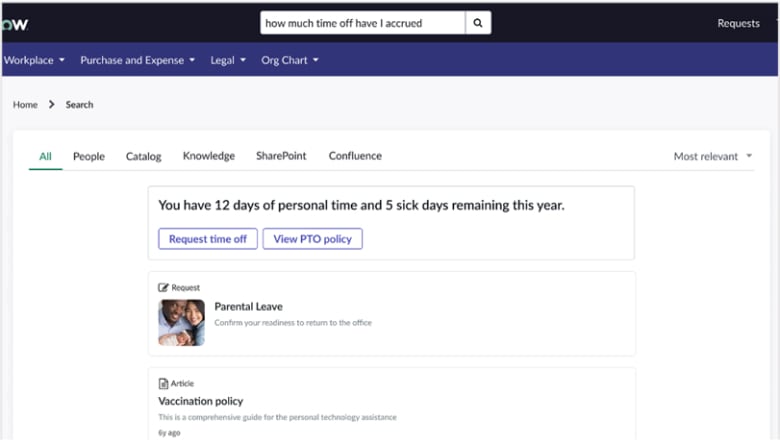The image size is (780, 440).
Task: Go to Home in the breadcrumb
Action: (25, 104)
